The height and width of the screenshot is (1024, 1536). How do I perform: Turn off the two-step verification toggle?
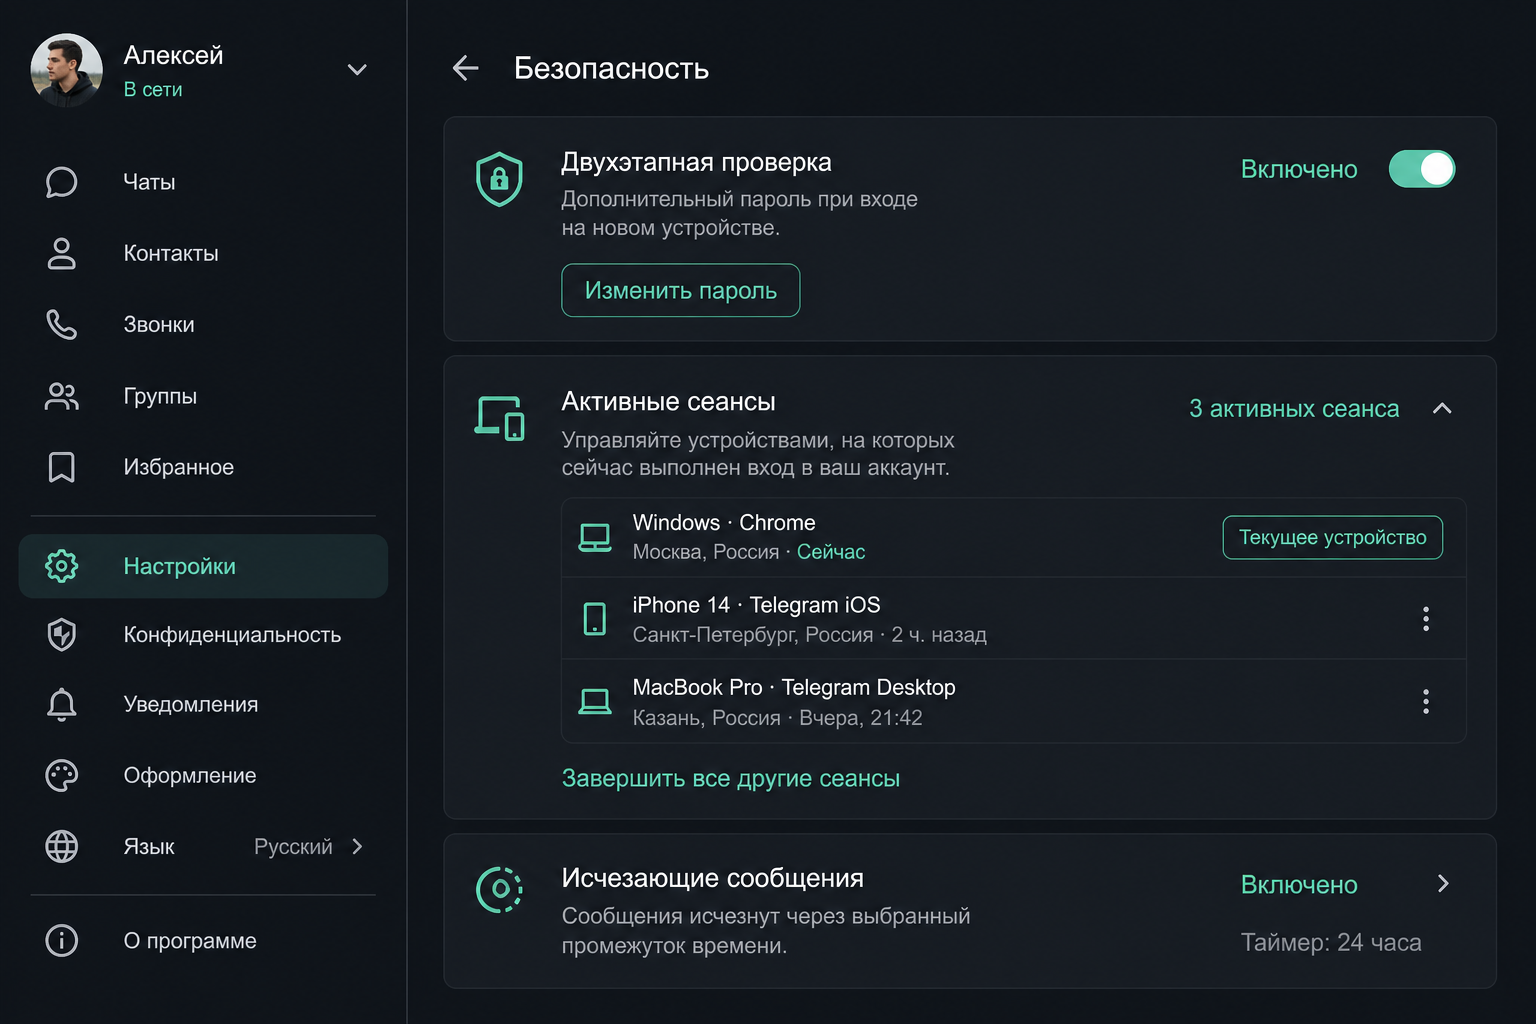(x=1422, y=169)
